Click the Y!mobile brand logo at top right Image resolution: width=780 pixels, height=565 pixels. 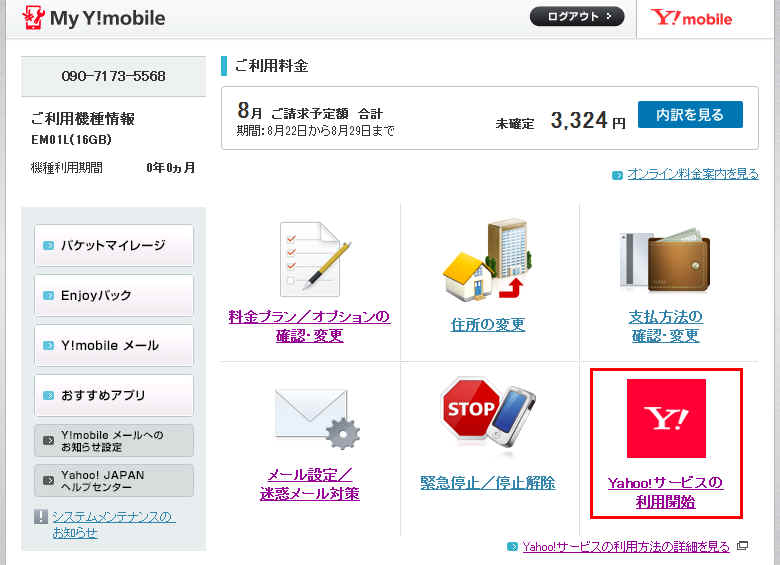691,18
